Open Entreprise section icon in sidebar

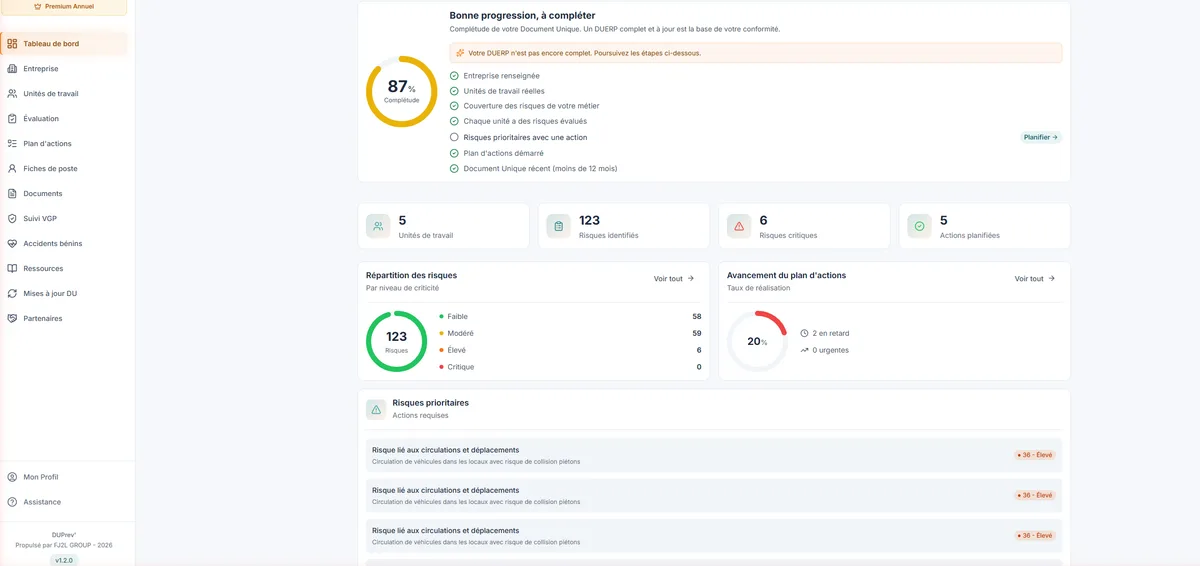pos(12,69)
